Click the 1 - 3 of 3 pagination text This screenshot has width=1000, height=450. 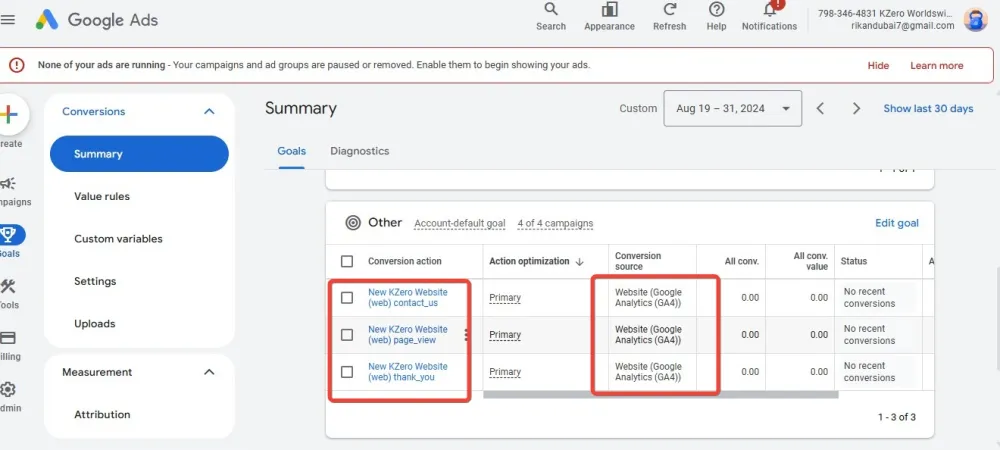pyautogui.click(x=897, y=417)
